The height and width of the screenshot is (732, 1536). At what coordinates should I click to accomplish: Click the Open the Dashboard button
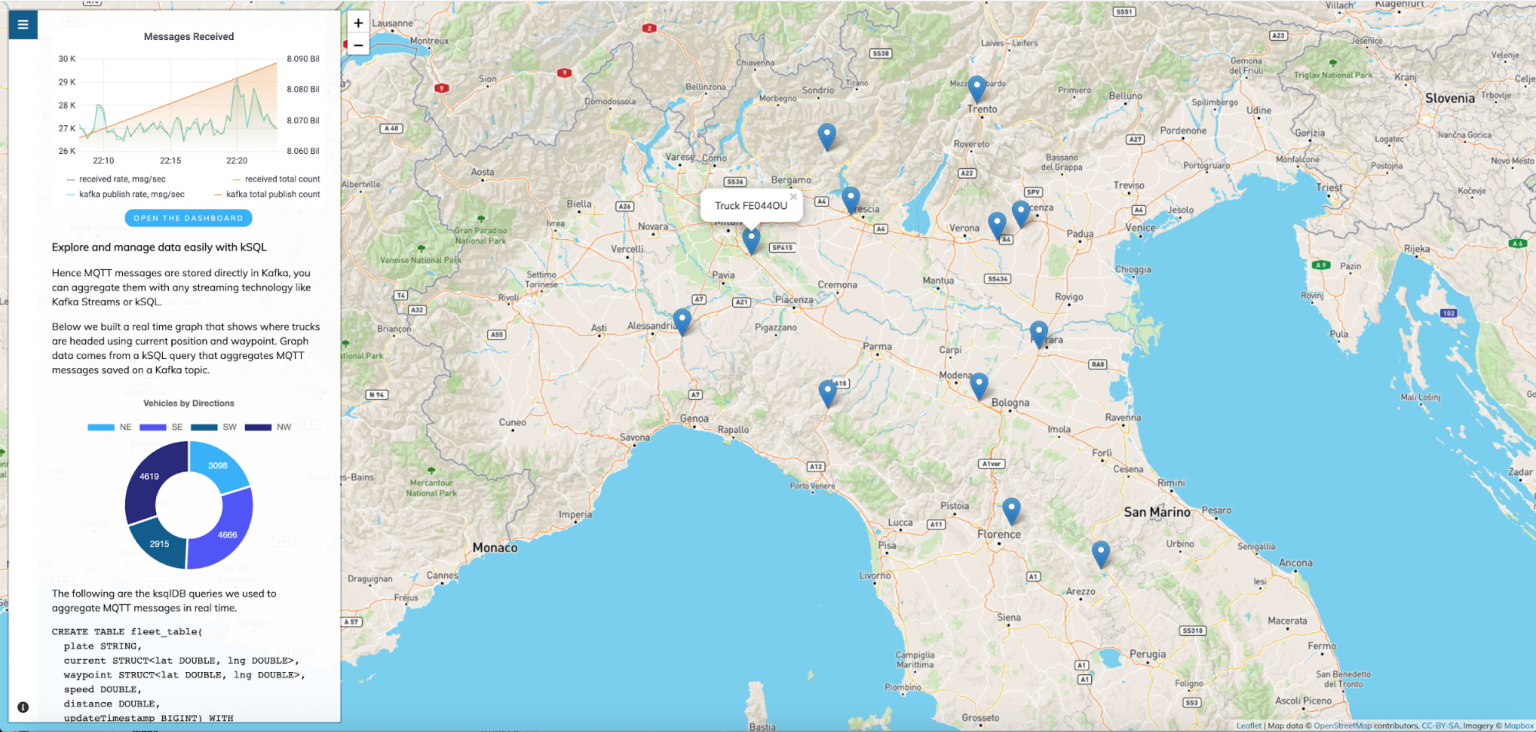188,218
